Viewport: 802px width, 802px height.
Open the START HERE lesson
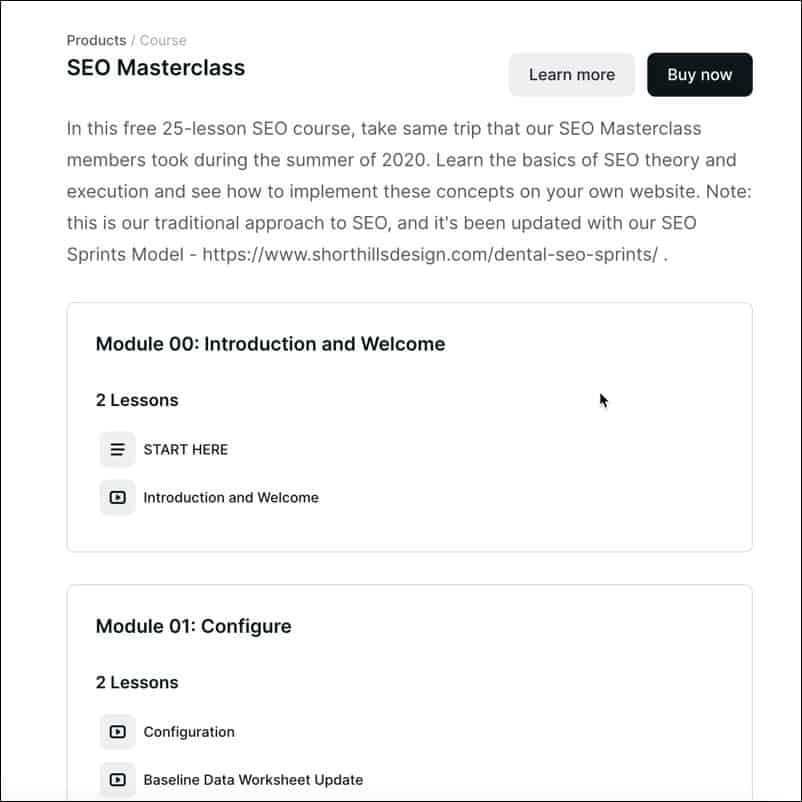tap(186, 450)
